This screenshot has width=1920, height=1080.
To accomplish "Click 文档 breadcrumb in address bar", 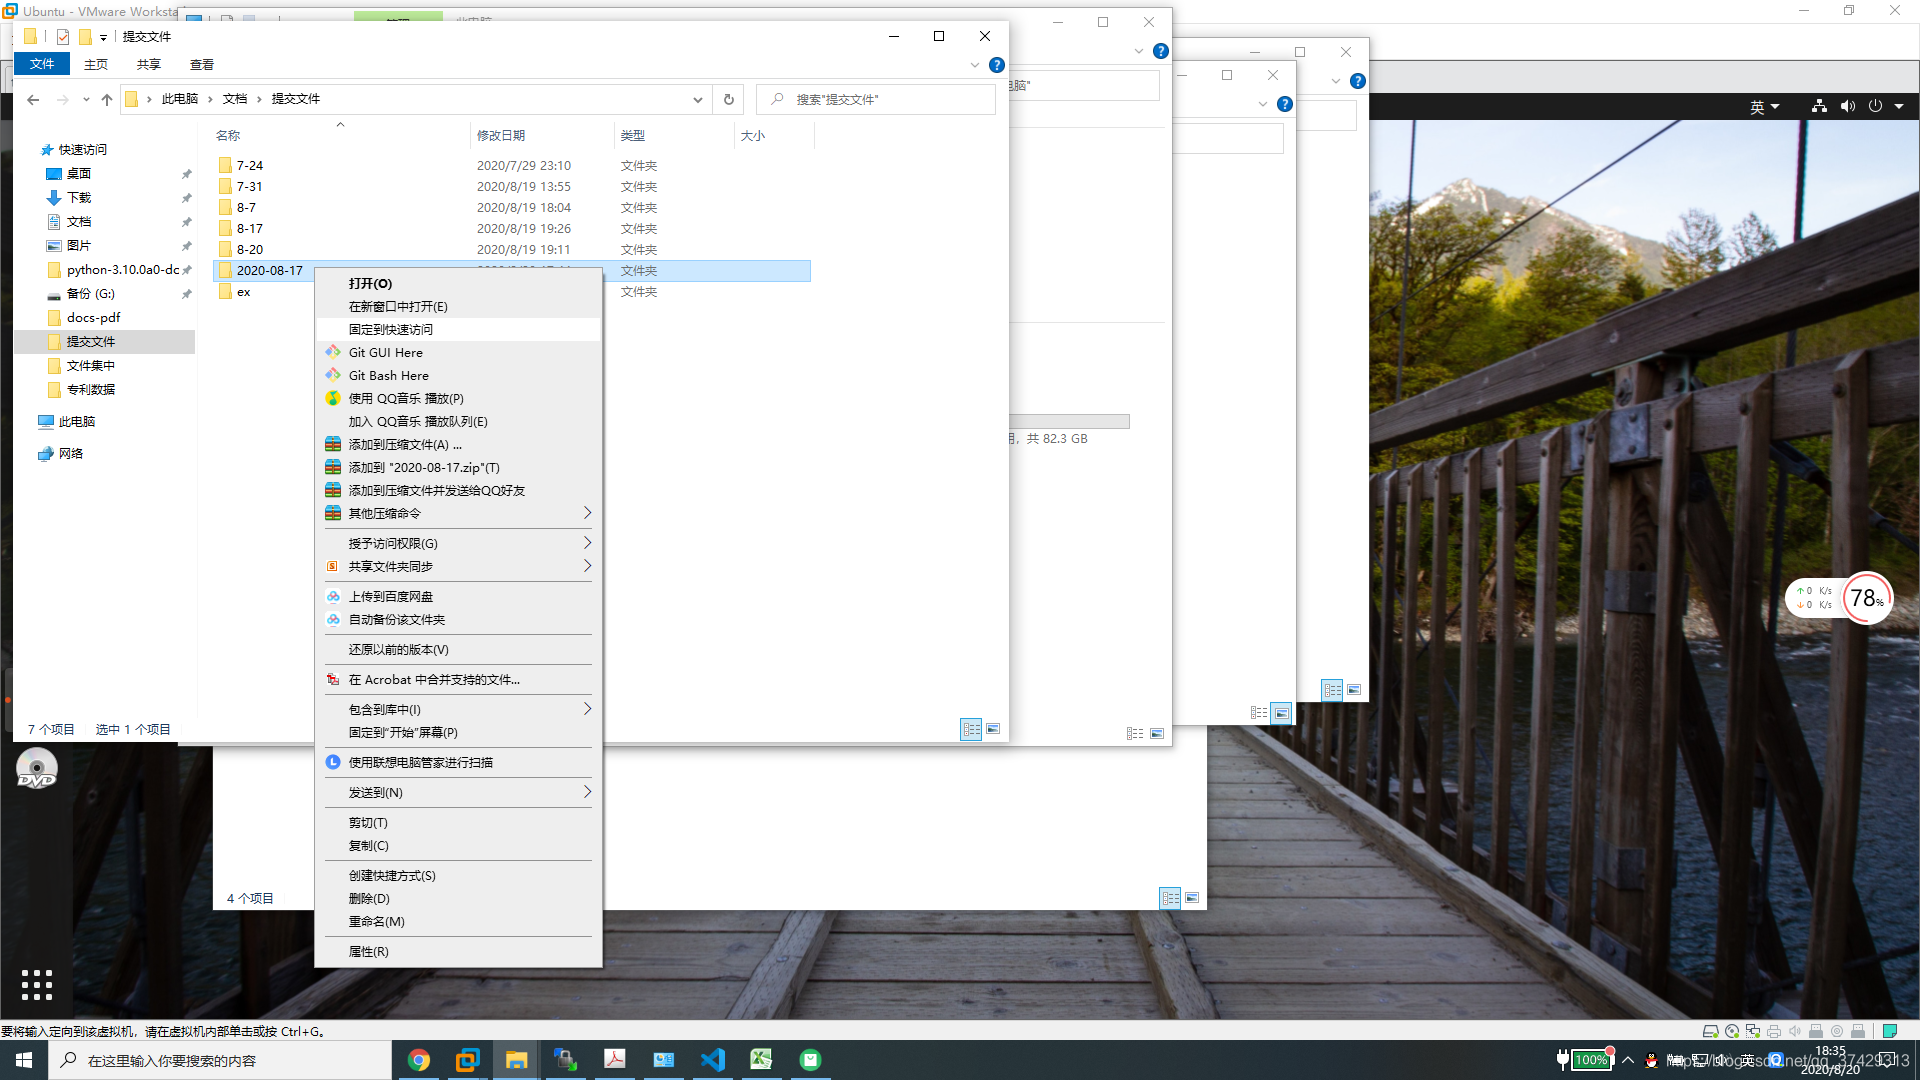I will [235, 99].
